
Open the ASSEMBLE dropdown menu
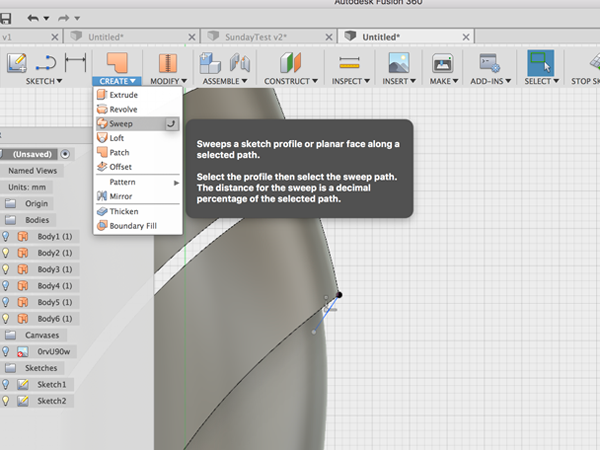click(225, 81)
